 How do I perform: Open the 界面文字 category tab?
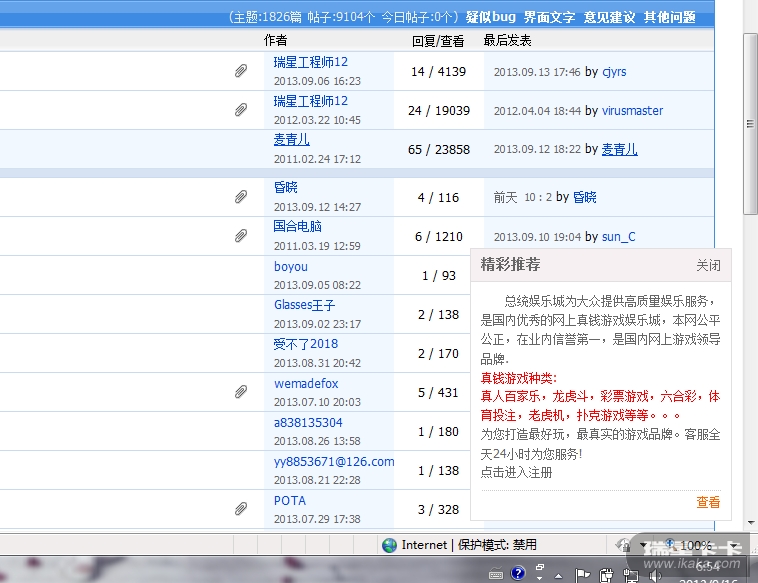(x=549, y=17)
